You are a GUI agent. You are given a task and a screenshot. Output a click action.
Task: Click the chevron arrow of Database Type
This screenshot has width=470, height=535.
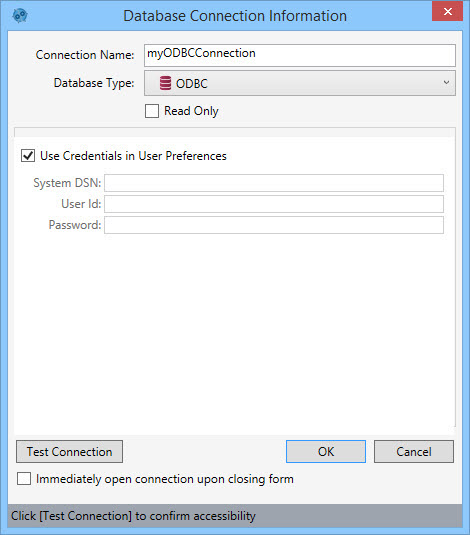coord(446,83)
